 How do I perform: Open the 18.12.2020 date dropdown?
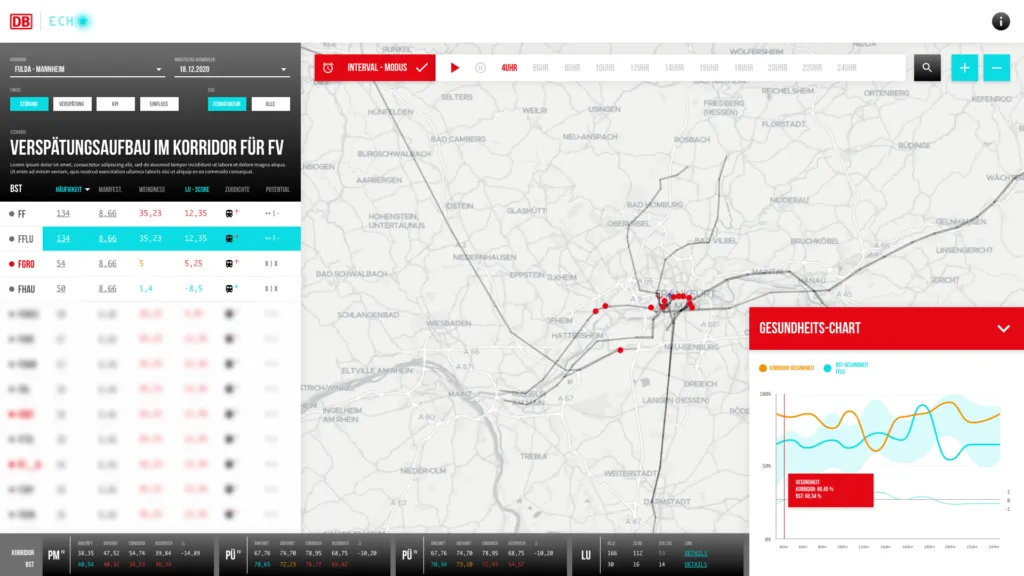point(232,69)
